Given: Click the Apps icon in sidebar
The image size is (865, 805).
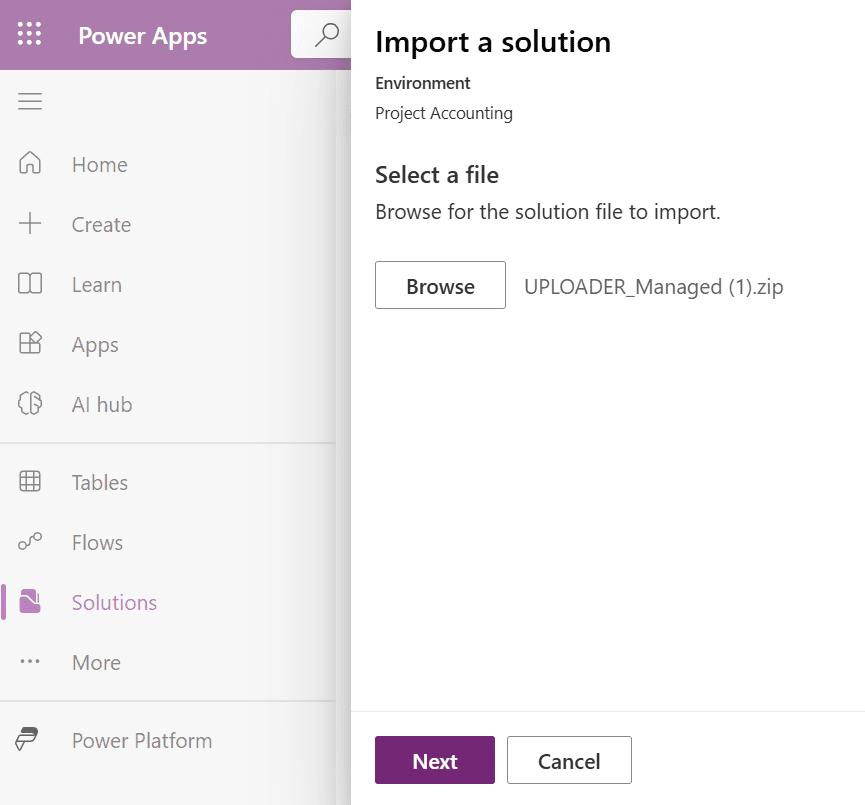Looking at the screenshot, I should 30,344.
